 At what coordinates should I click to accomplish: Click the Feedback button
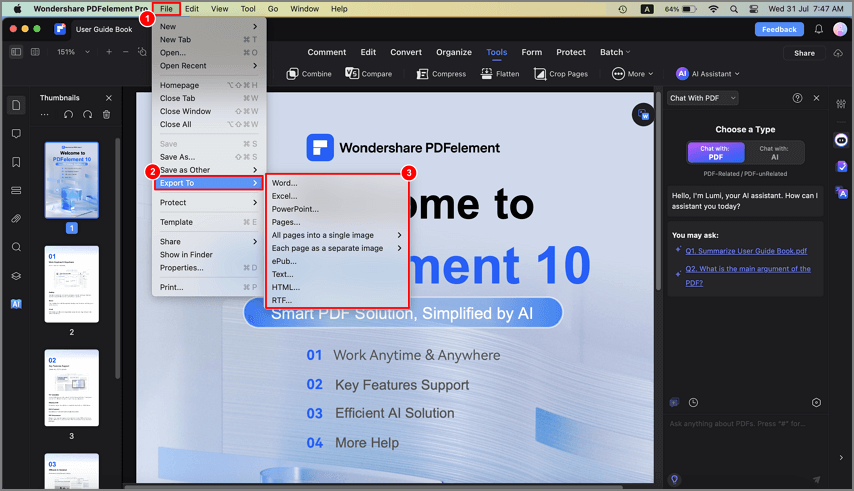pos(779,29)
